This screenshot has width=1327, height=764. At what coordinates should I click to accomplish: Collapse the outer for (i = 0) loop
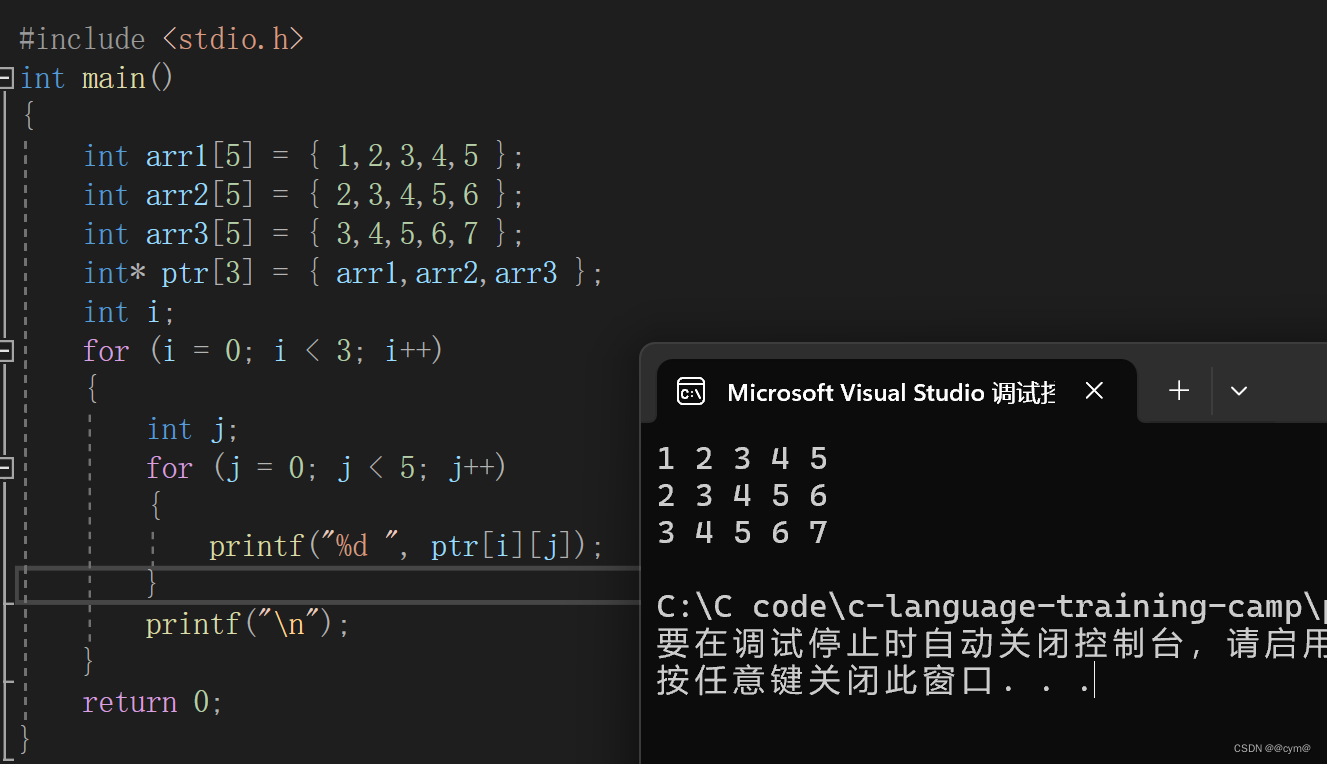6,350
